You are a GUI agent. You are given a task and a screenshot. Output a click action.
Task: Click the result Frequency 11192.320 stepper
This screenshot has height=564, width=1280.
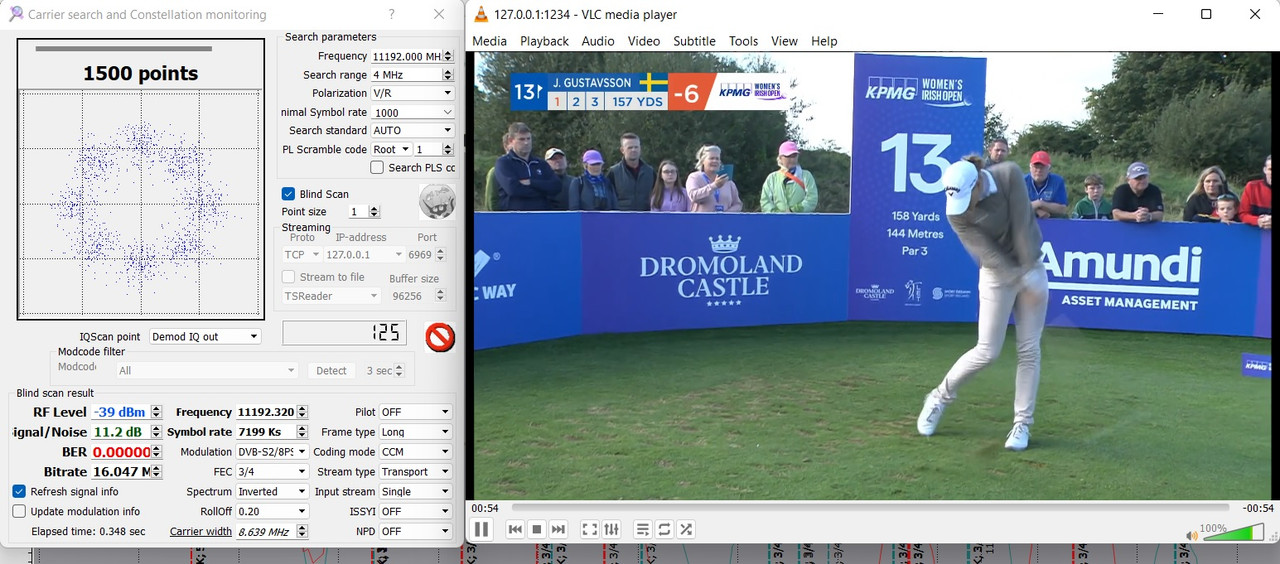[302, 412]
